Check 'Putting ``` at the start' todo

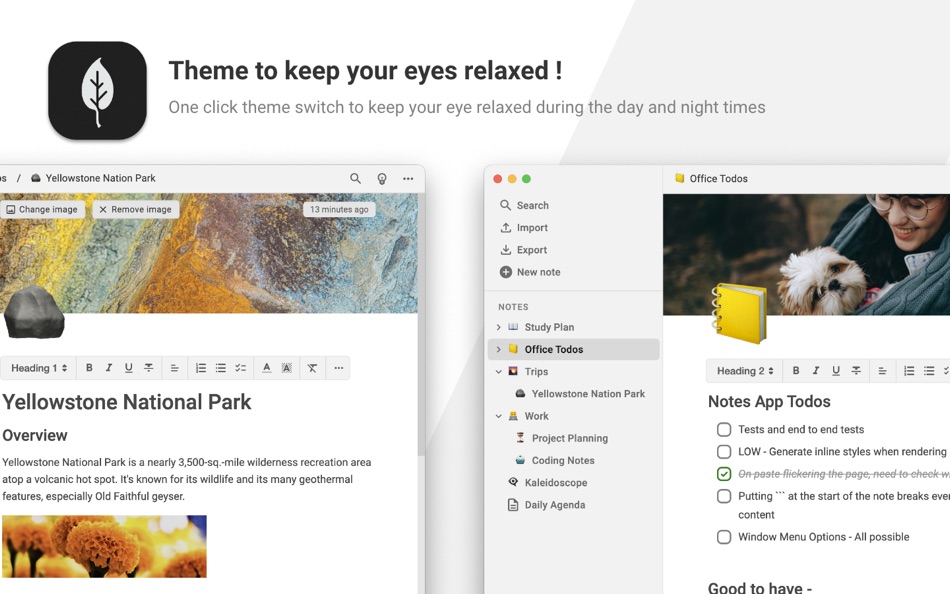point(723,496)
